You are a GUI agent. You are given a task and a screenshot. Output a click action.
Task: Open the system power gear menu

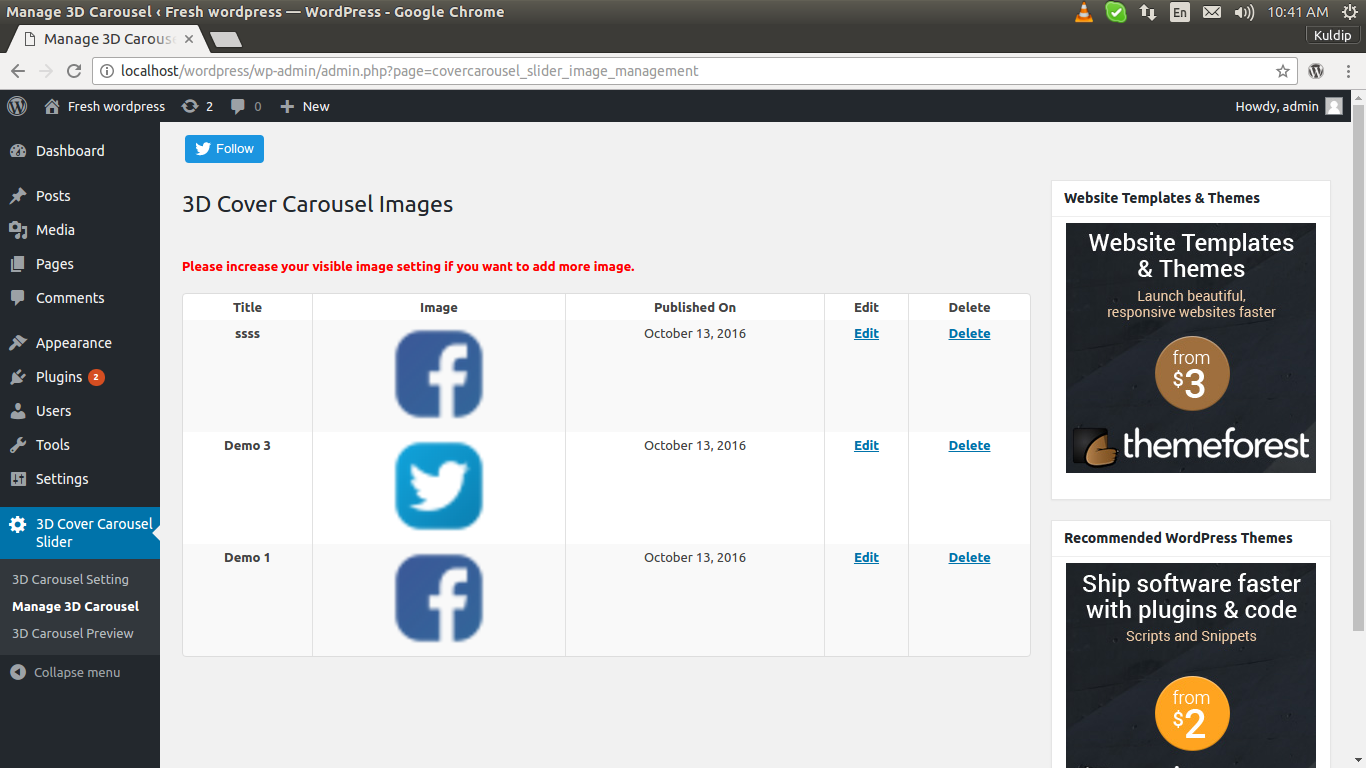[1349, 12]
